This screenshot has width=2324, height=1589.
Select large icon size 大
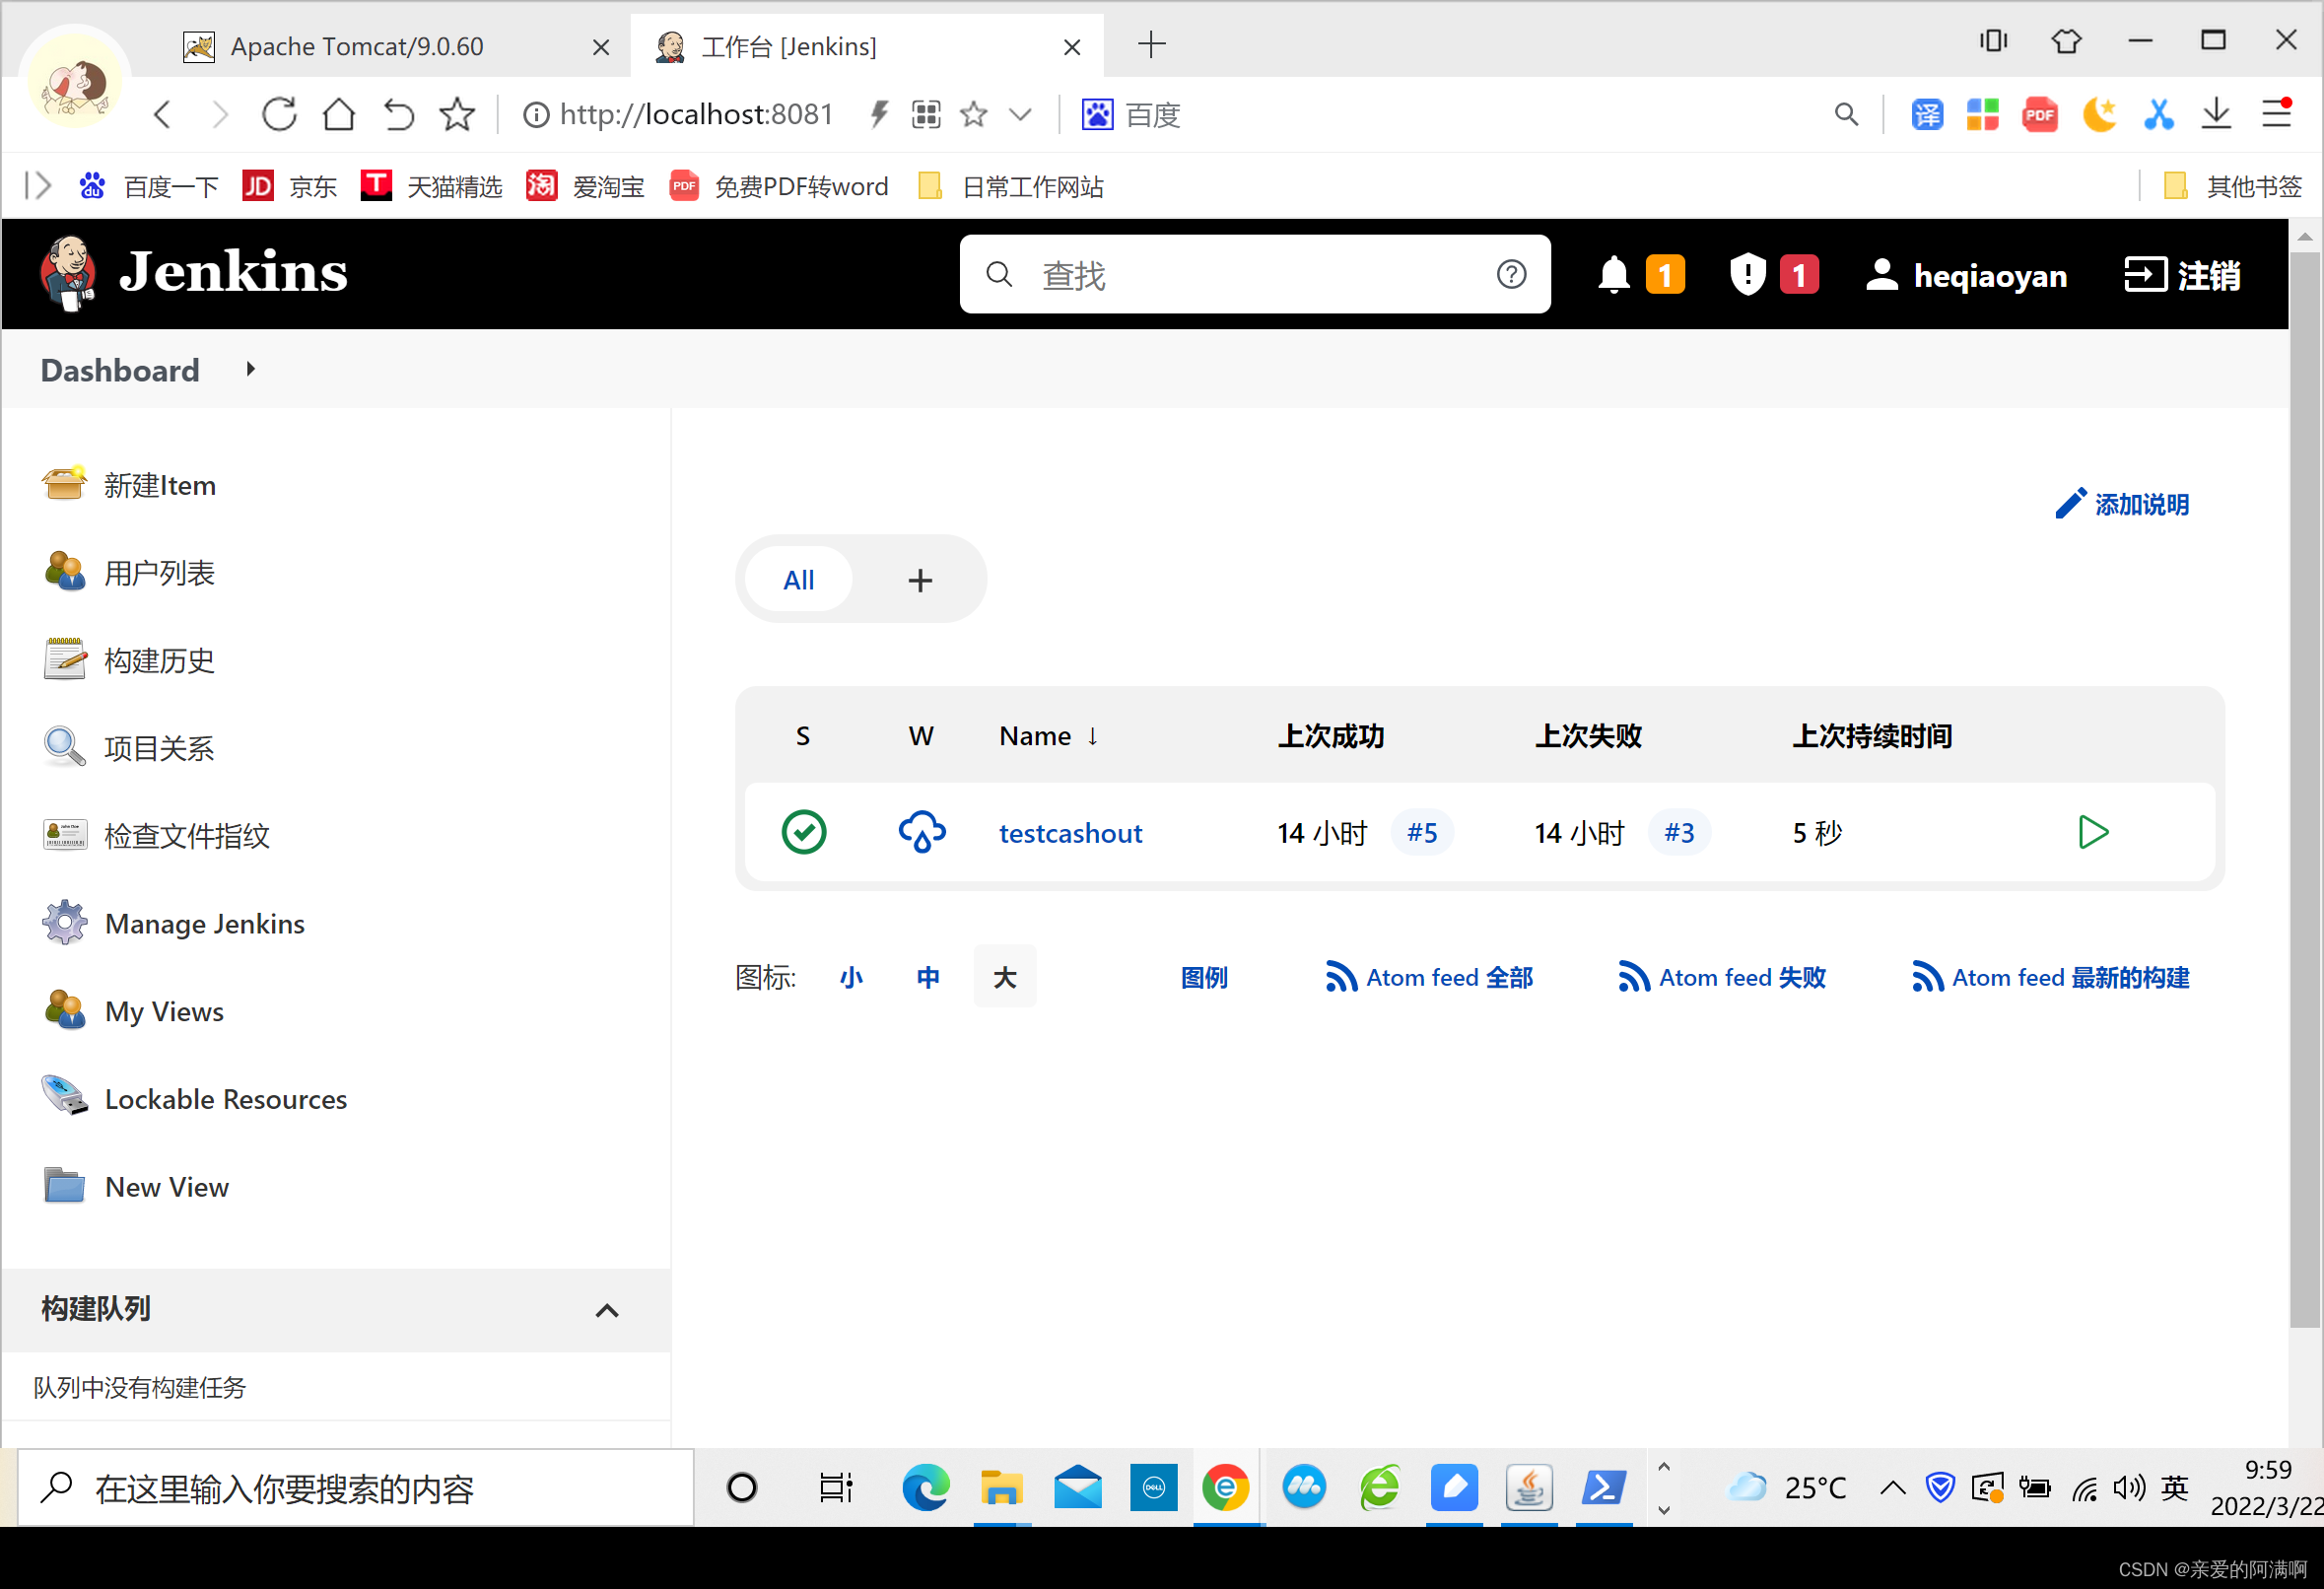click(1004, 977)
